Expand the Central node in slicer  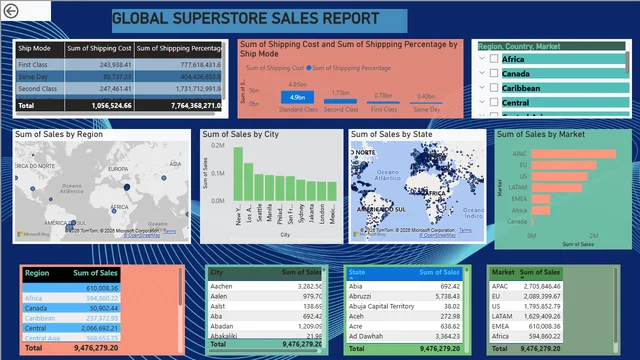(x=482, y=102)
